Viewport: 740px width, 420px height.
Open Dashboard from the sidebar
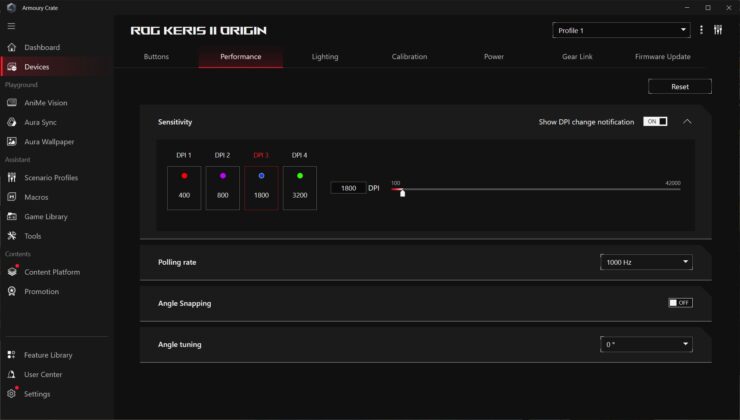click(42, 47)
